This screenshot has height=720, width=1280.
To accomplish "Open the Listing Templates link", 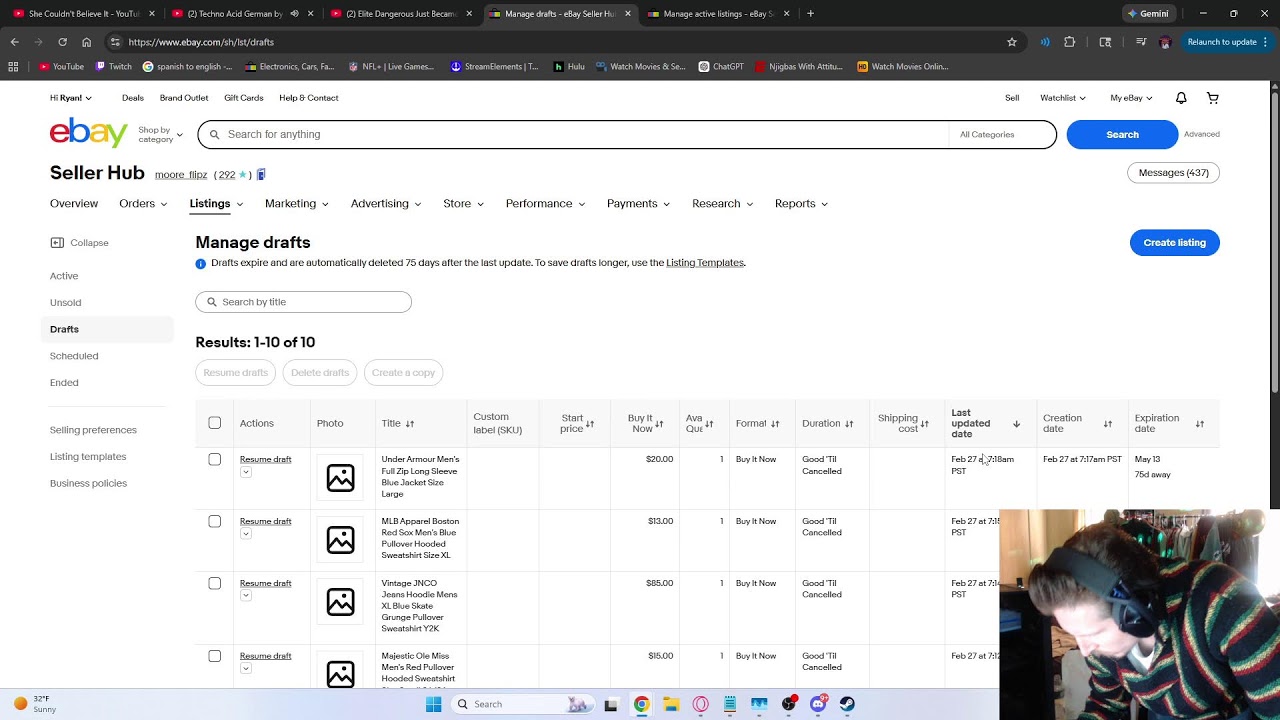I will [x=705, y=263].
